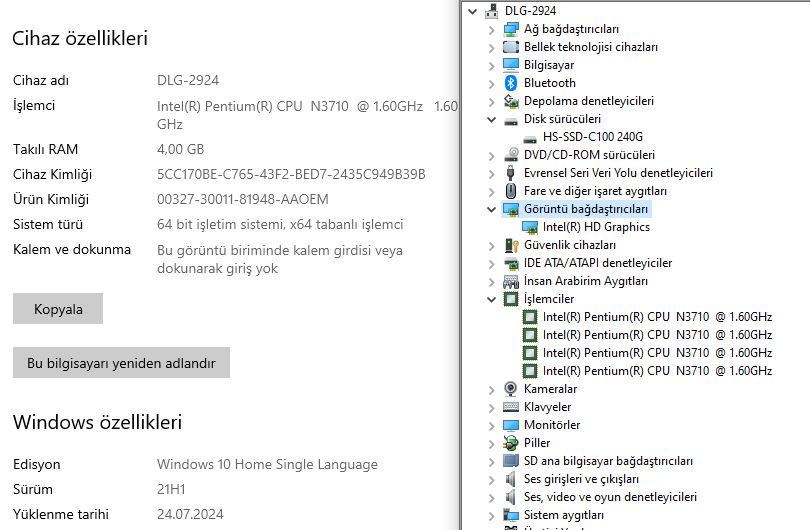This screenshot has height=530, width=810.
Task: Click the Bellek teknolojisi cihazları icon
Action: click(x=511, y=47)
